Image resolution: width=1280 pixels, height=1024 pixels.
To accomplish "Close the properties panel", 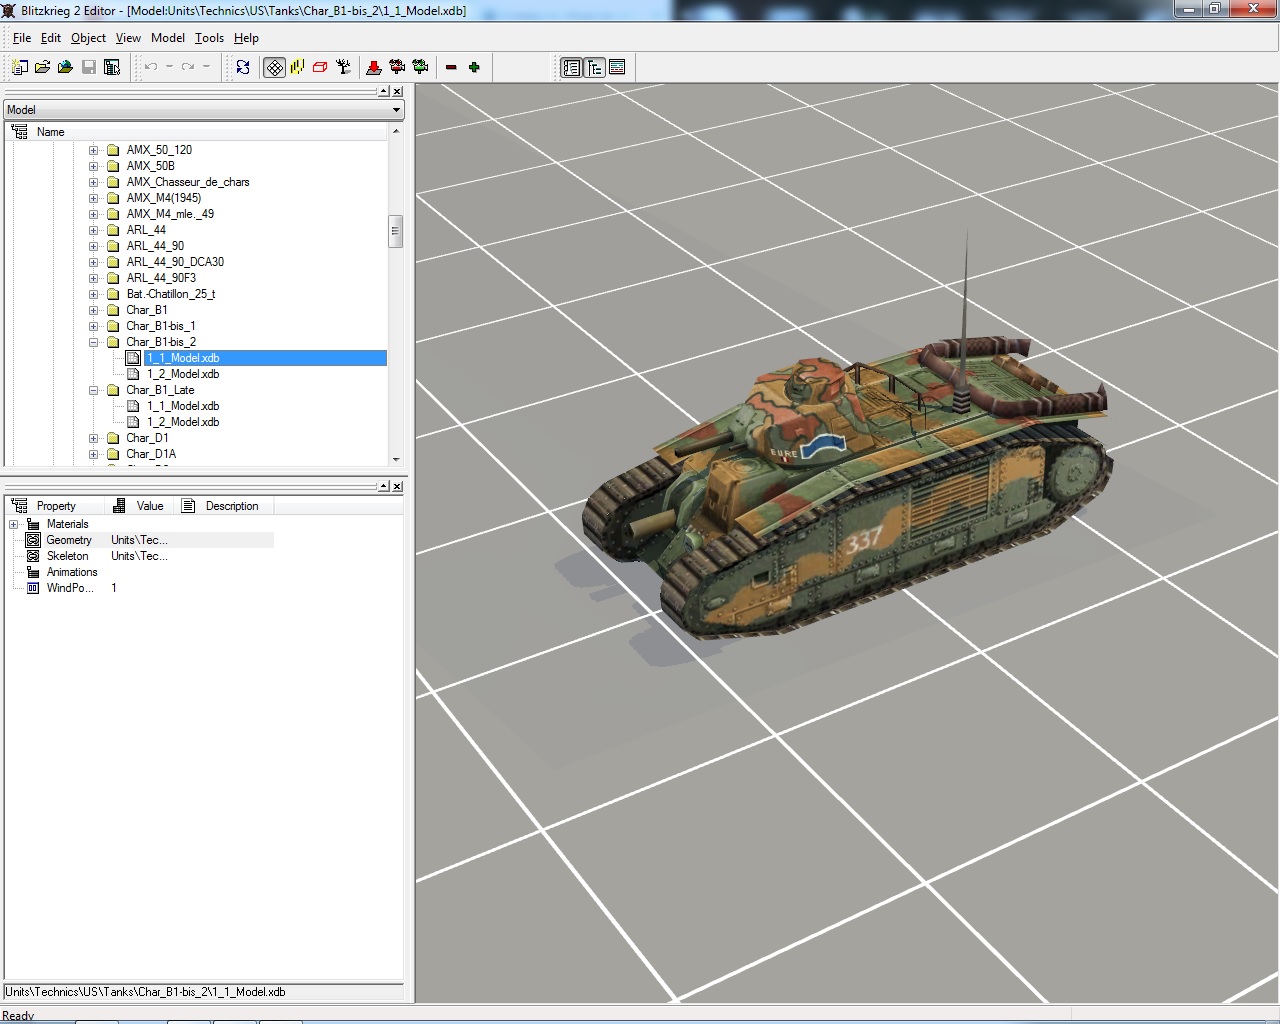I will [x=397, y=486].
